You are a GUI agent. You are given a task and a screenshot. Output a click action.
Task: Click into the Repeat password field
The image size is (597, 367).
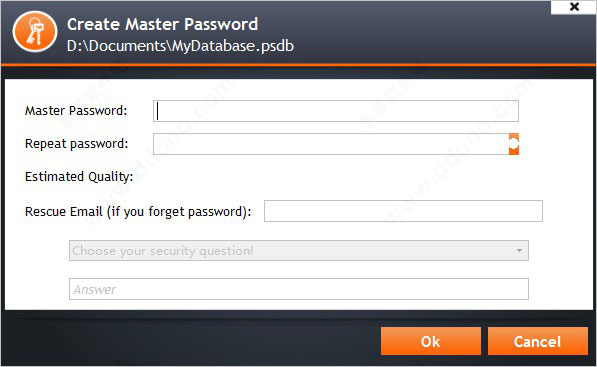coord(330,144)
